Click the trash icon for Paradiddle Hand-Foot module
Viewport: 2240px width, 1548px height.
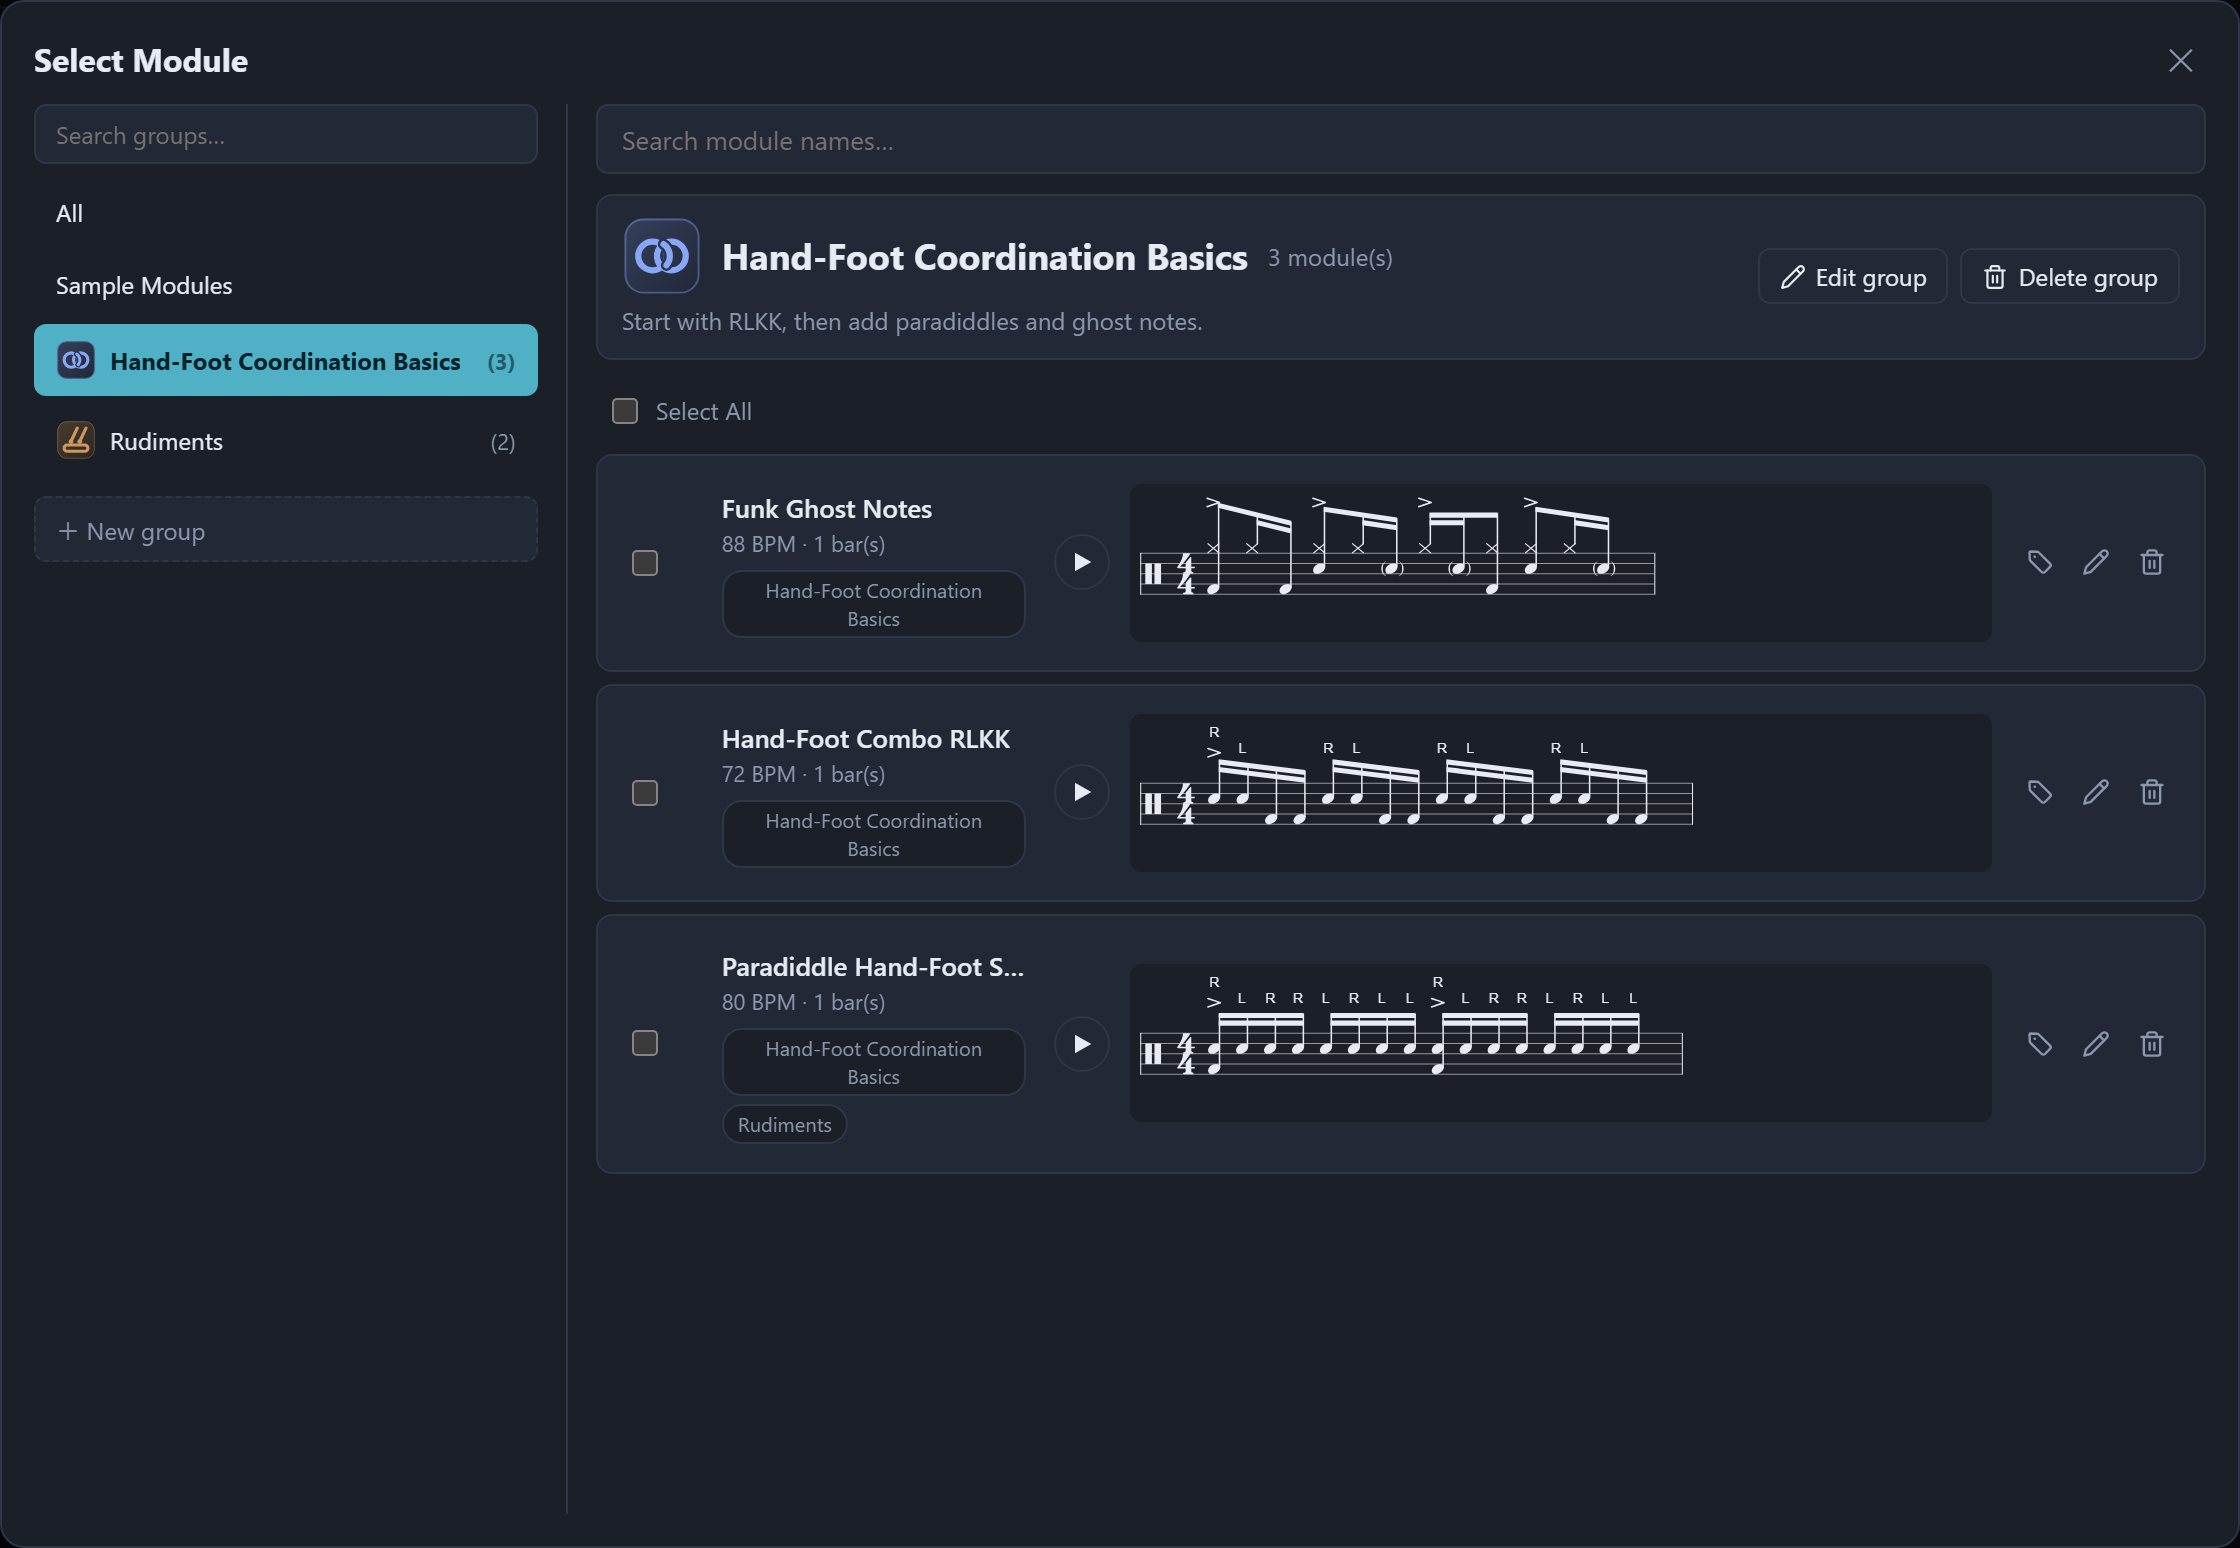pos(2151,1044)
